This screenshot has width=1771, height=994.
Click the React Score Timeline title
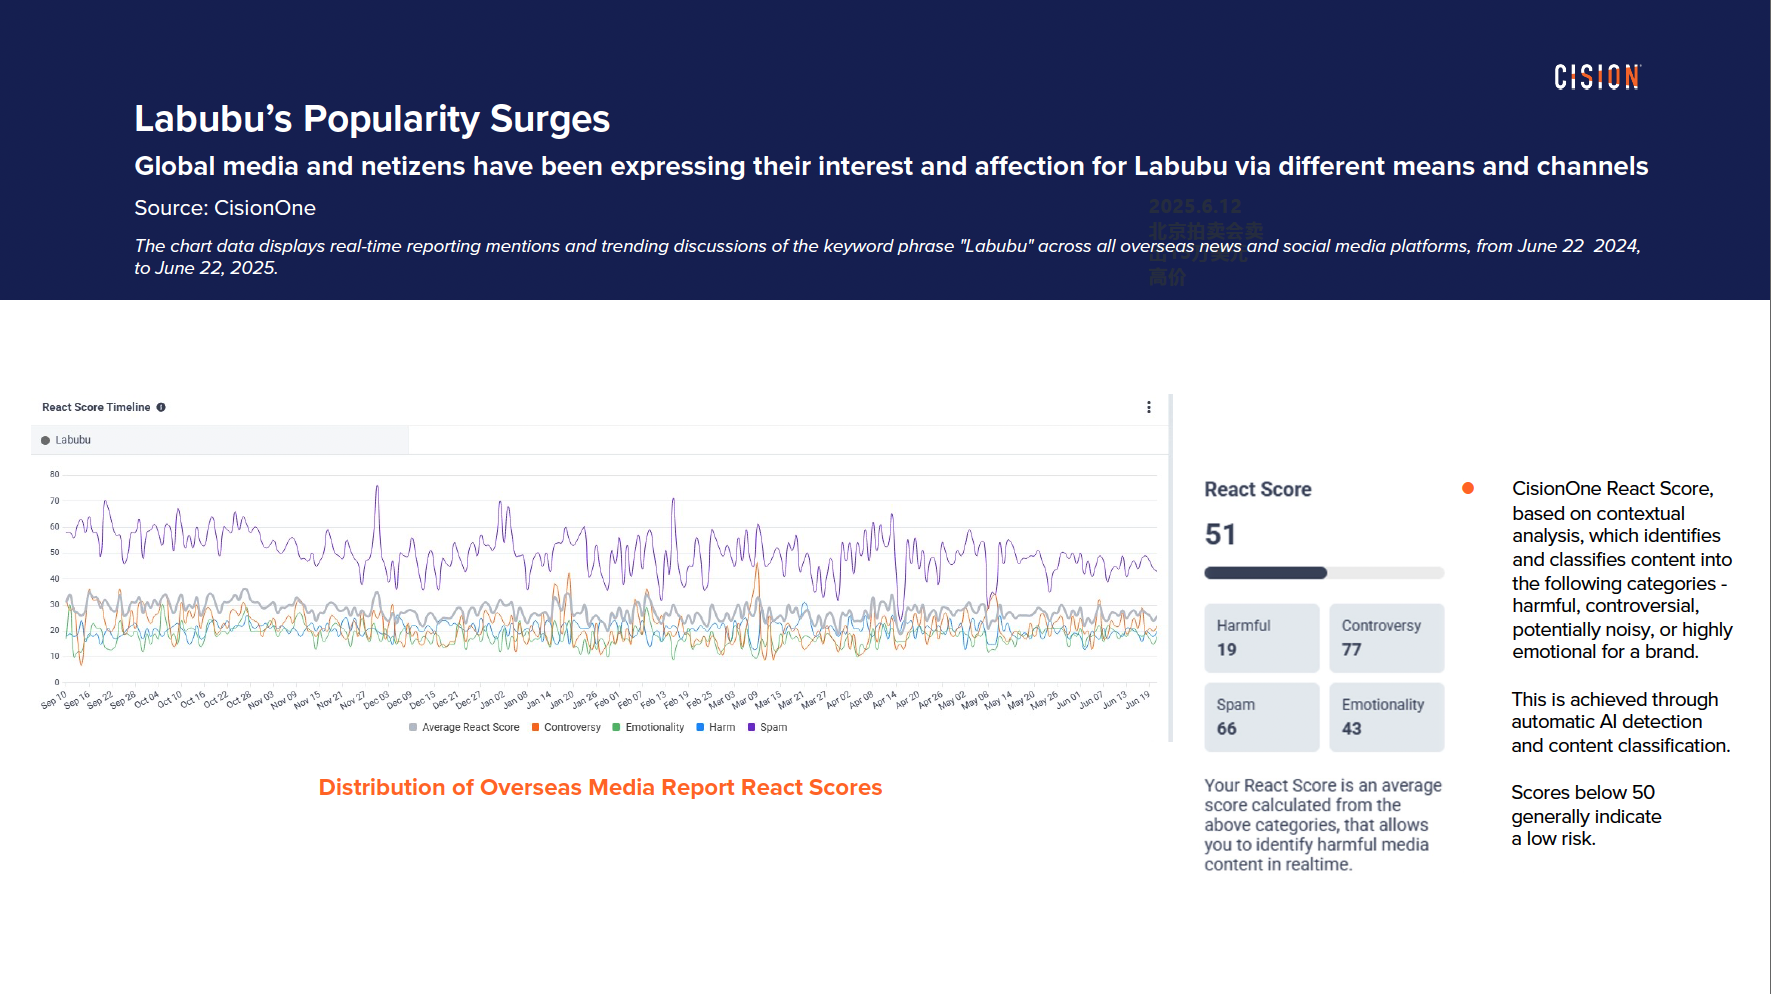pos(96,407)
